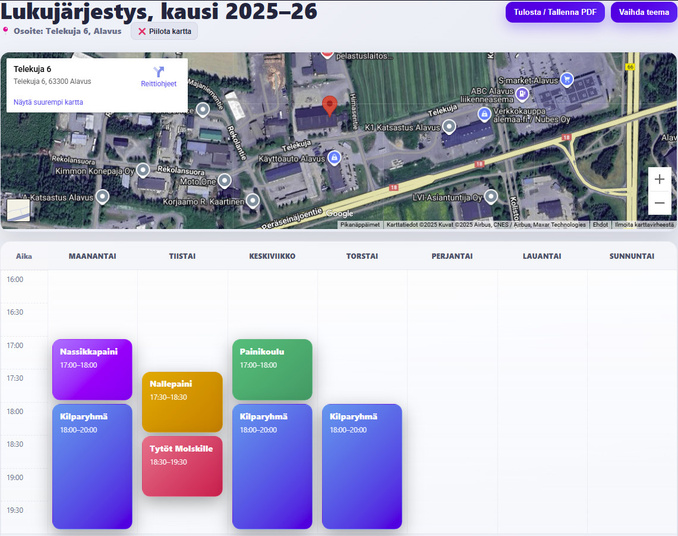Open Nassikkapaini Monday 17:00 class
This screenshot has width=678, height=536.
tap(92, 369)
